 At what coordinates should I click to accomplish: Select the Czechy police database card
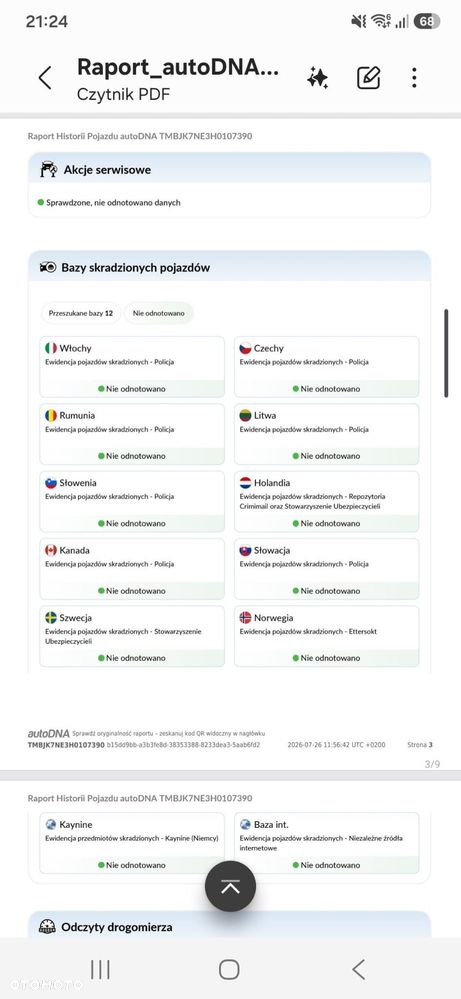(x=327, y=366)
